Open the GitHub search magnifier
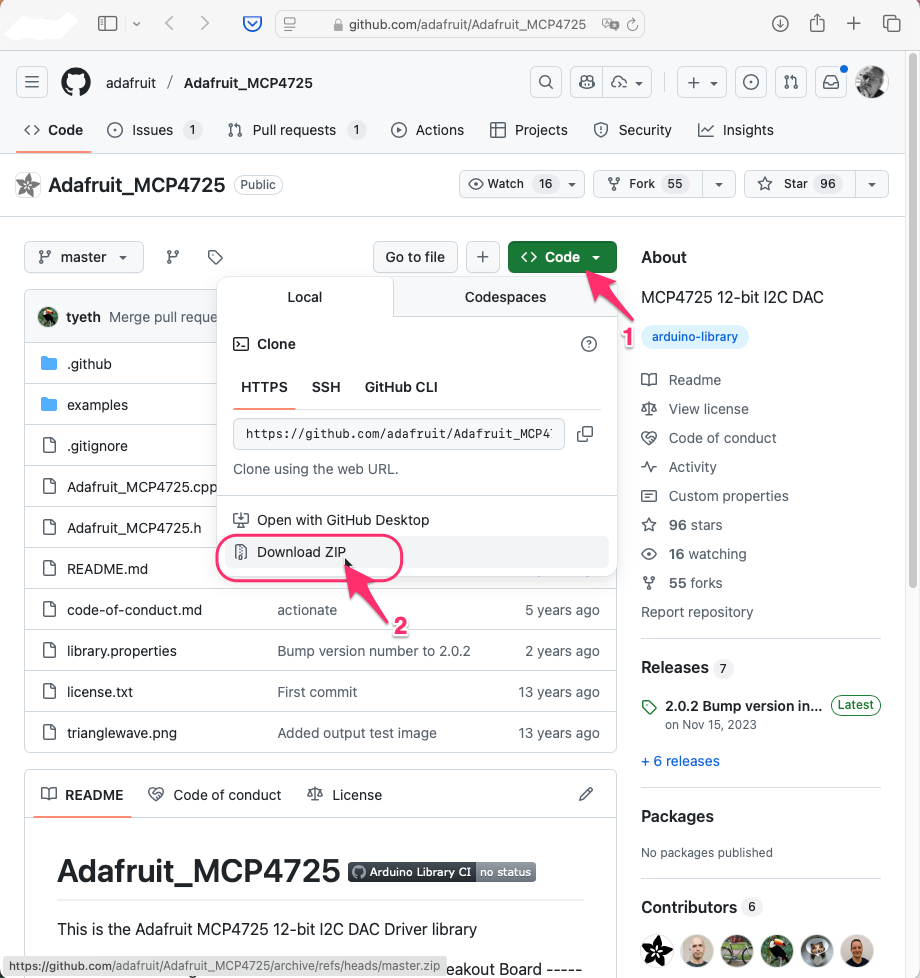Screen dimensions: 920x978 [x=546, y=82]
